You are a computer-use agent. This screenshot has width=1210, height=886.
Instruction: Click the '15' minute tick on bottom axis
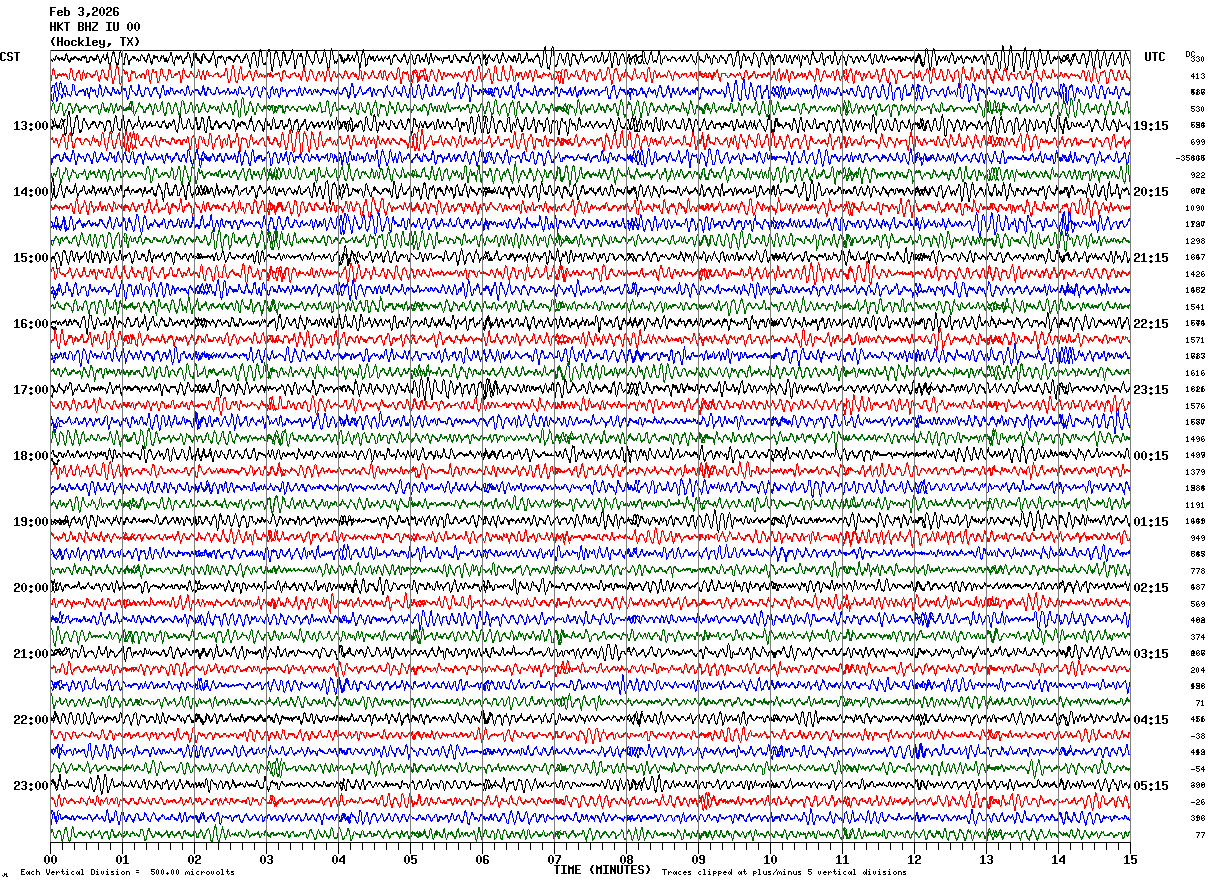1130,859
